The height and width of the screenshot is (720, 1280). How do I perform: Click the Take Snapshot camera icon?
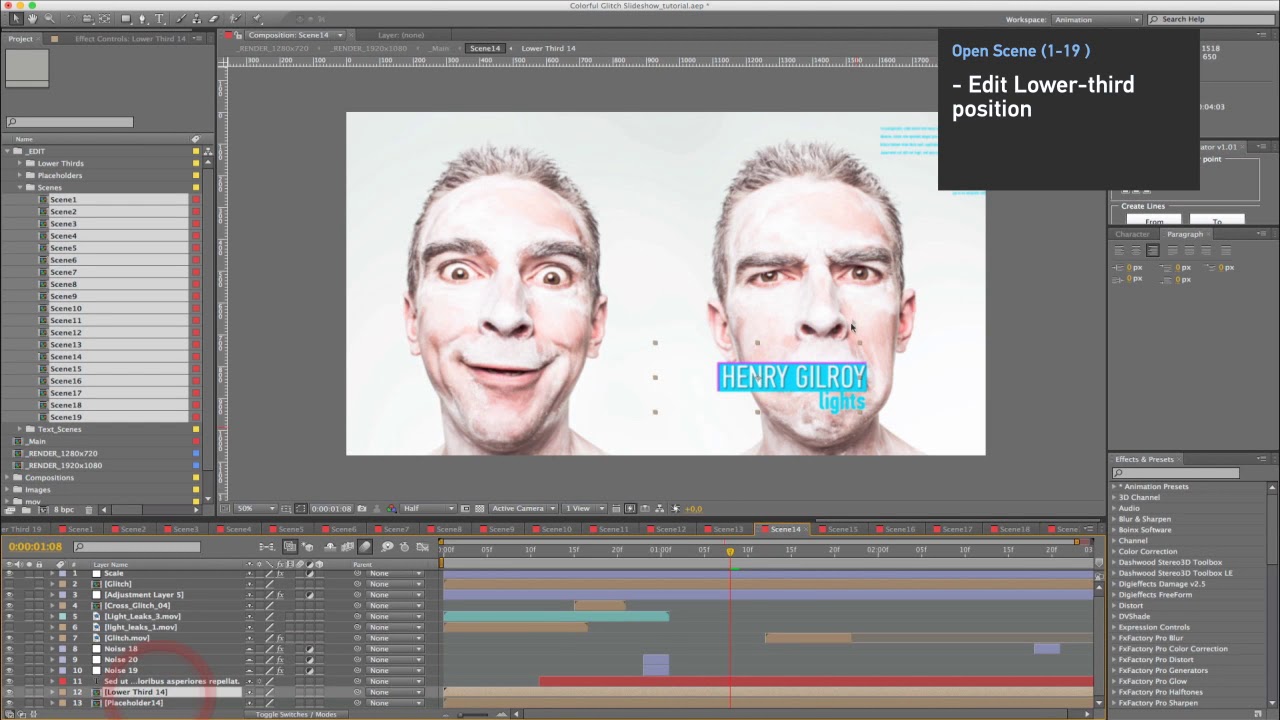click(362, 509)
